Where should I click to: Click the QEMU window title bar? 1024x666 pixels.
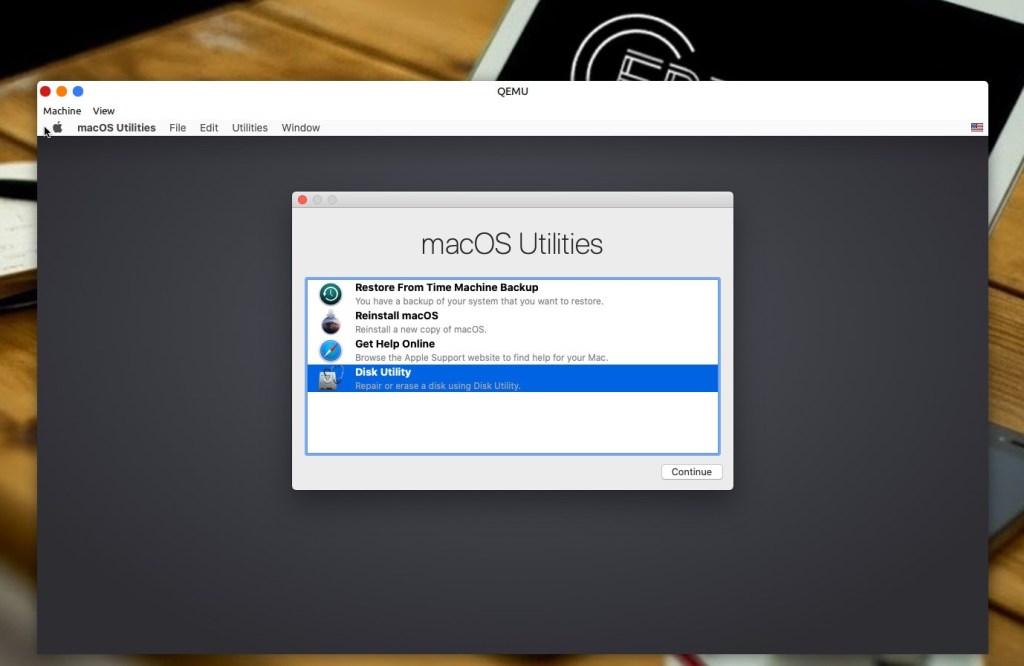512,91
